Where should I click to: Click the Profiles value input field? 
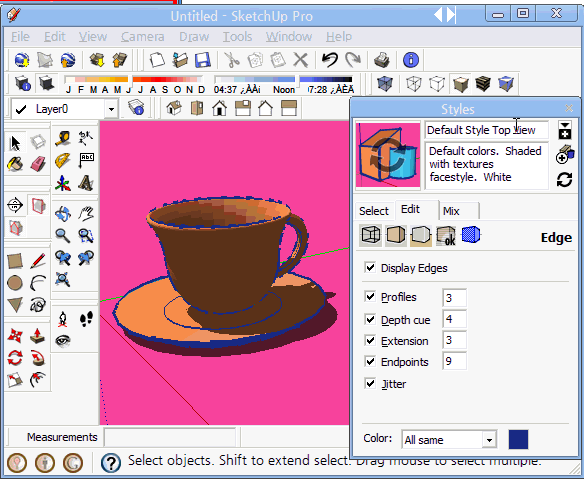tap(454, 298)
